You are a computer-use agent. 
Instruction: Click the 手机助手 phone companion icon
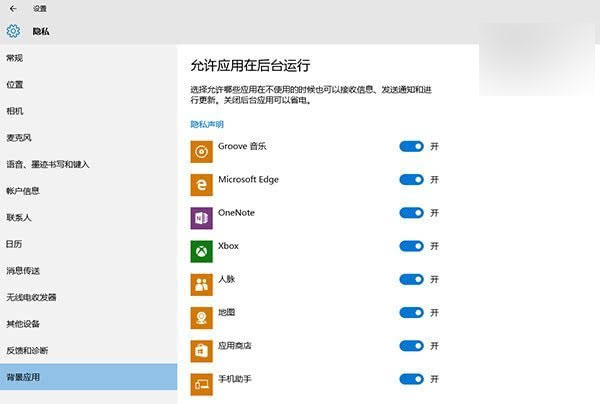pos(201,384)
